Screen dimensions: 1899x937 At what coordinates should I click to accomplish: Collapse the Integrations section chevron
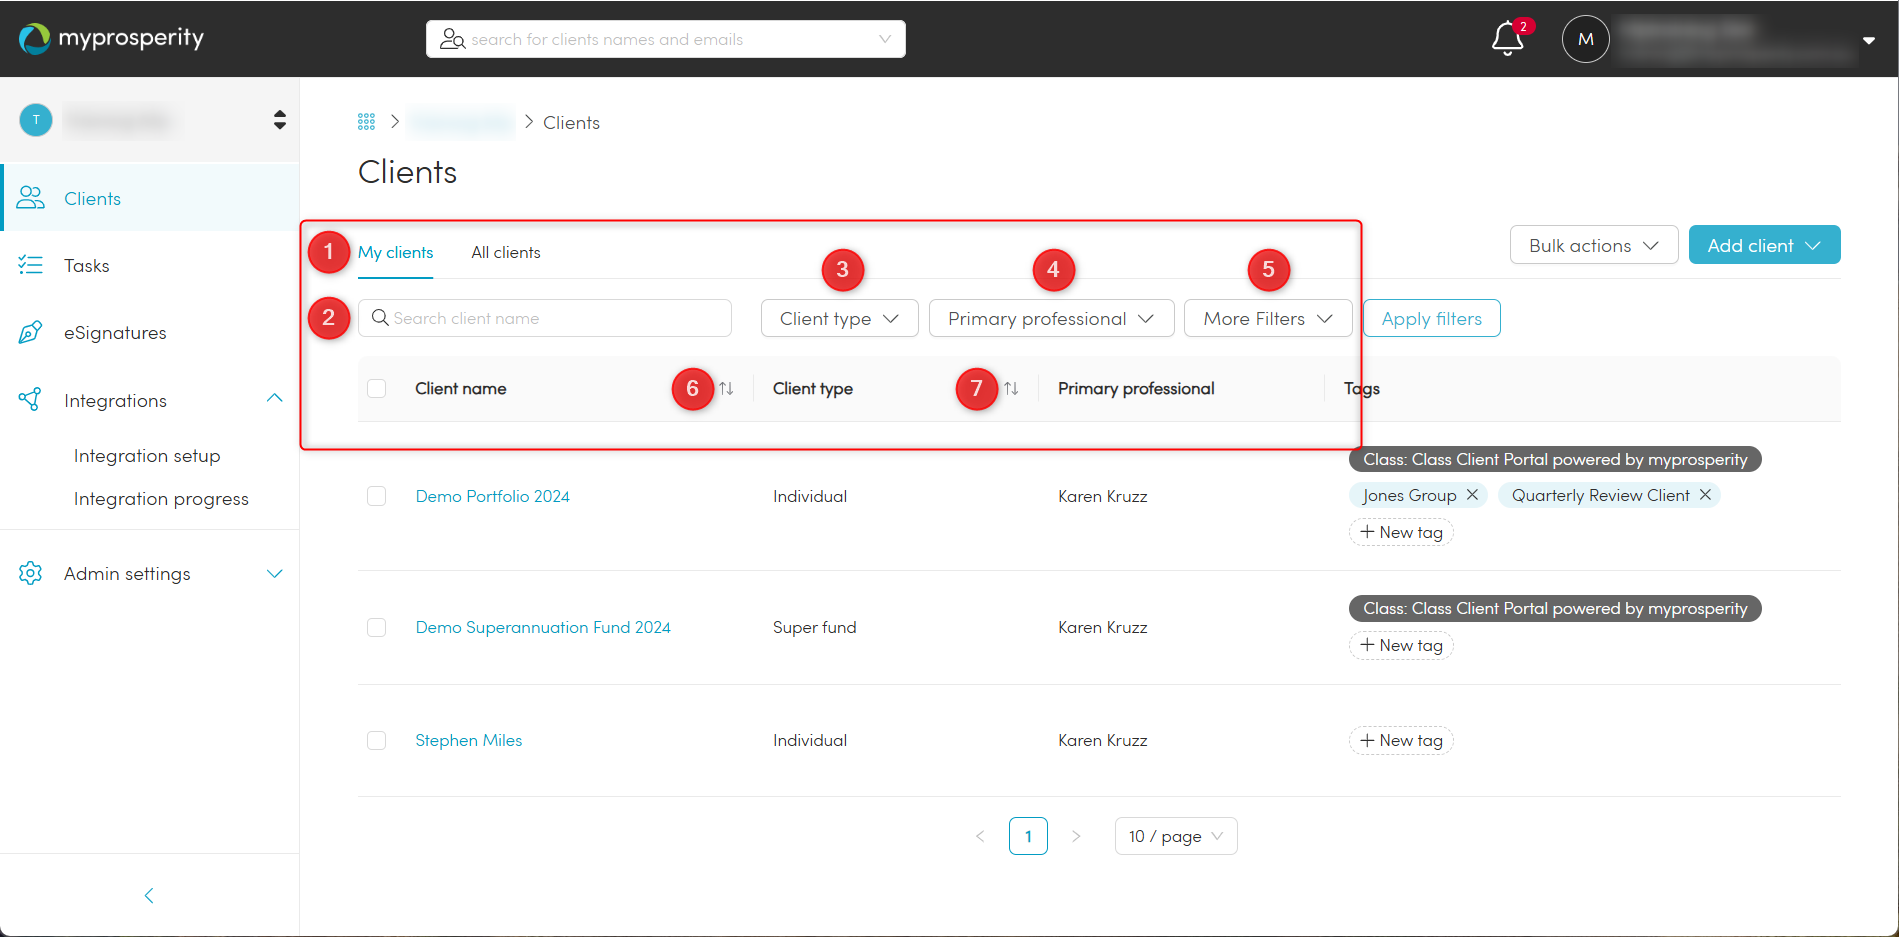(275, 399)
